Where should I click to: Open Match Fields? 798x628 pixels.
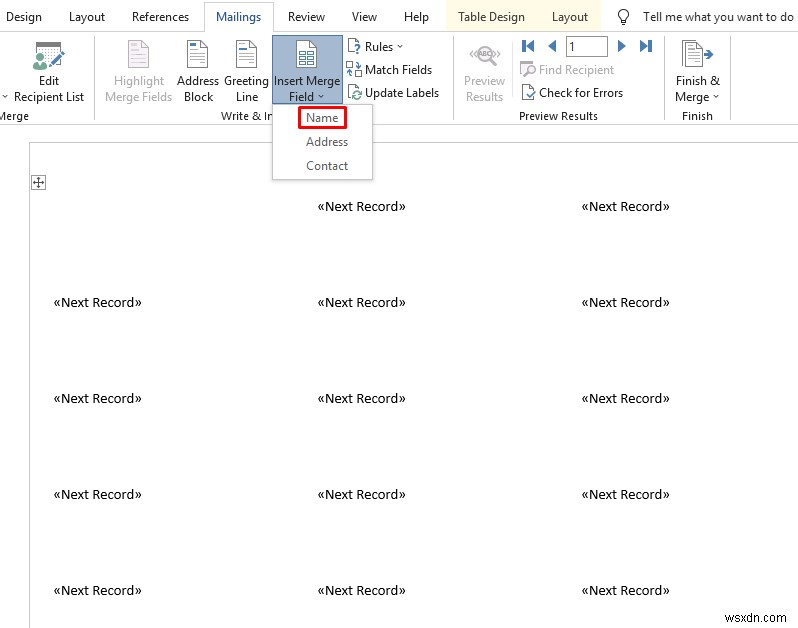(x=389, y=70)
